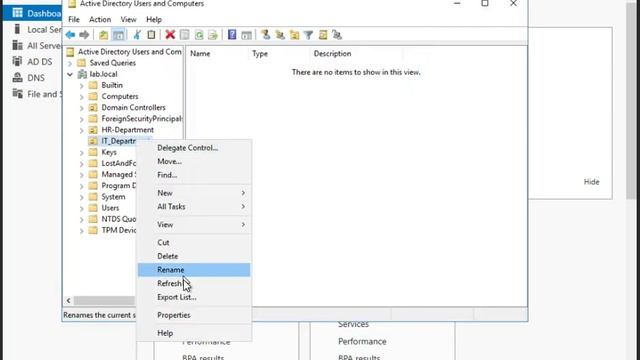Click the red X Delete toolbar icon

pyautogui.click(x=170, y=35)
